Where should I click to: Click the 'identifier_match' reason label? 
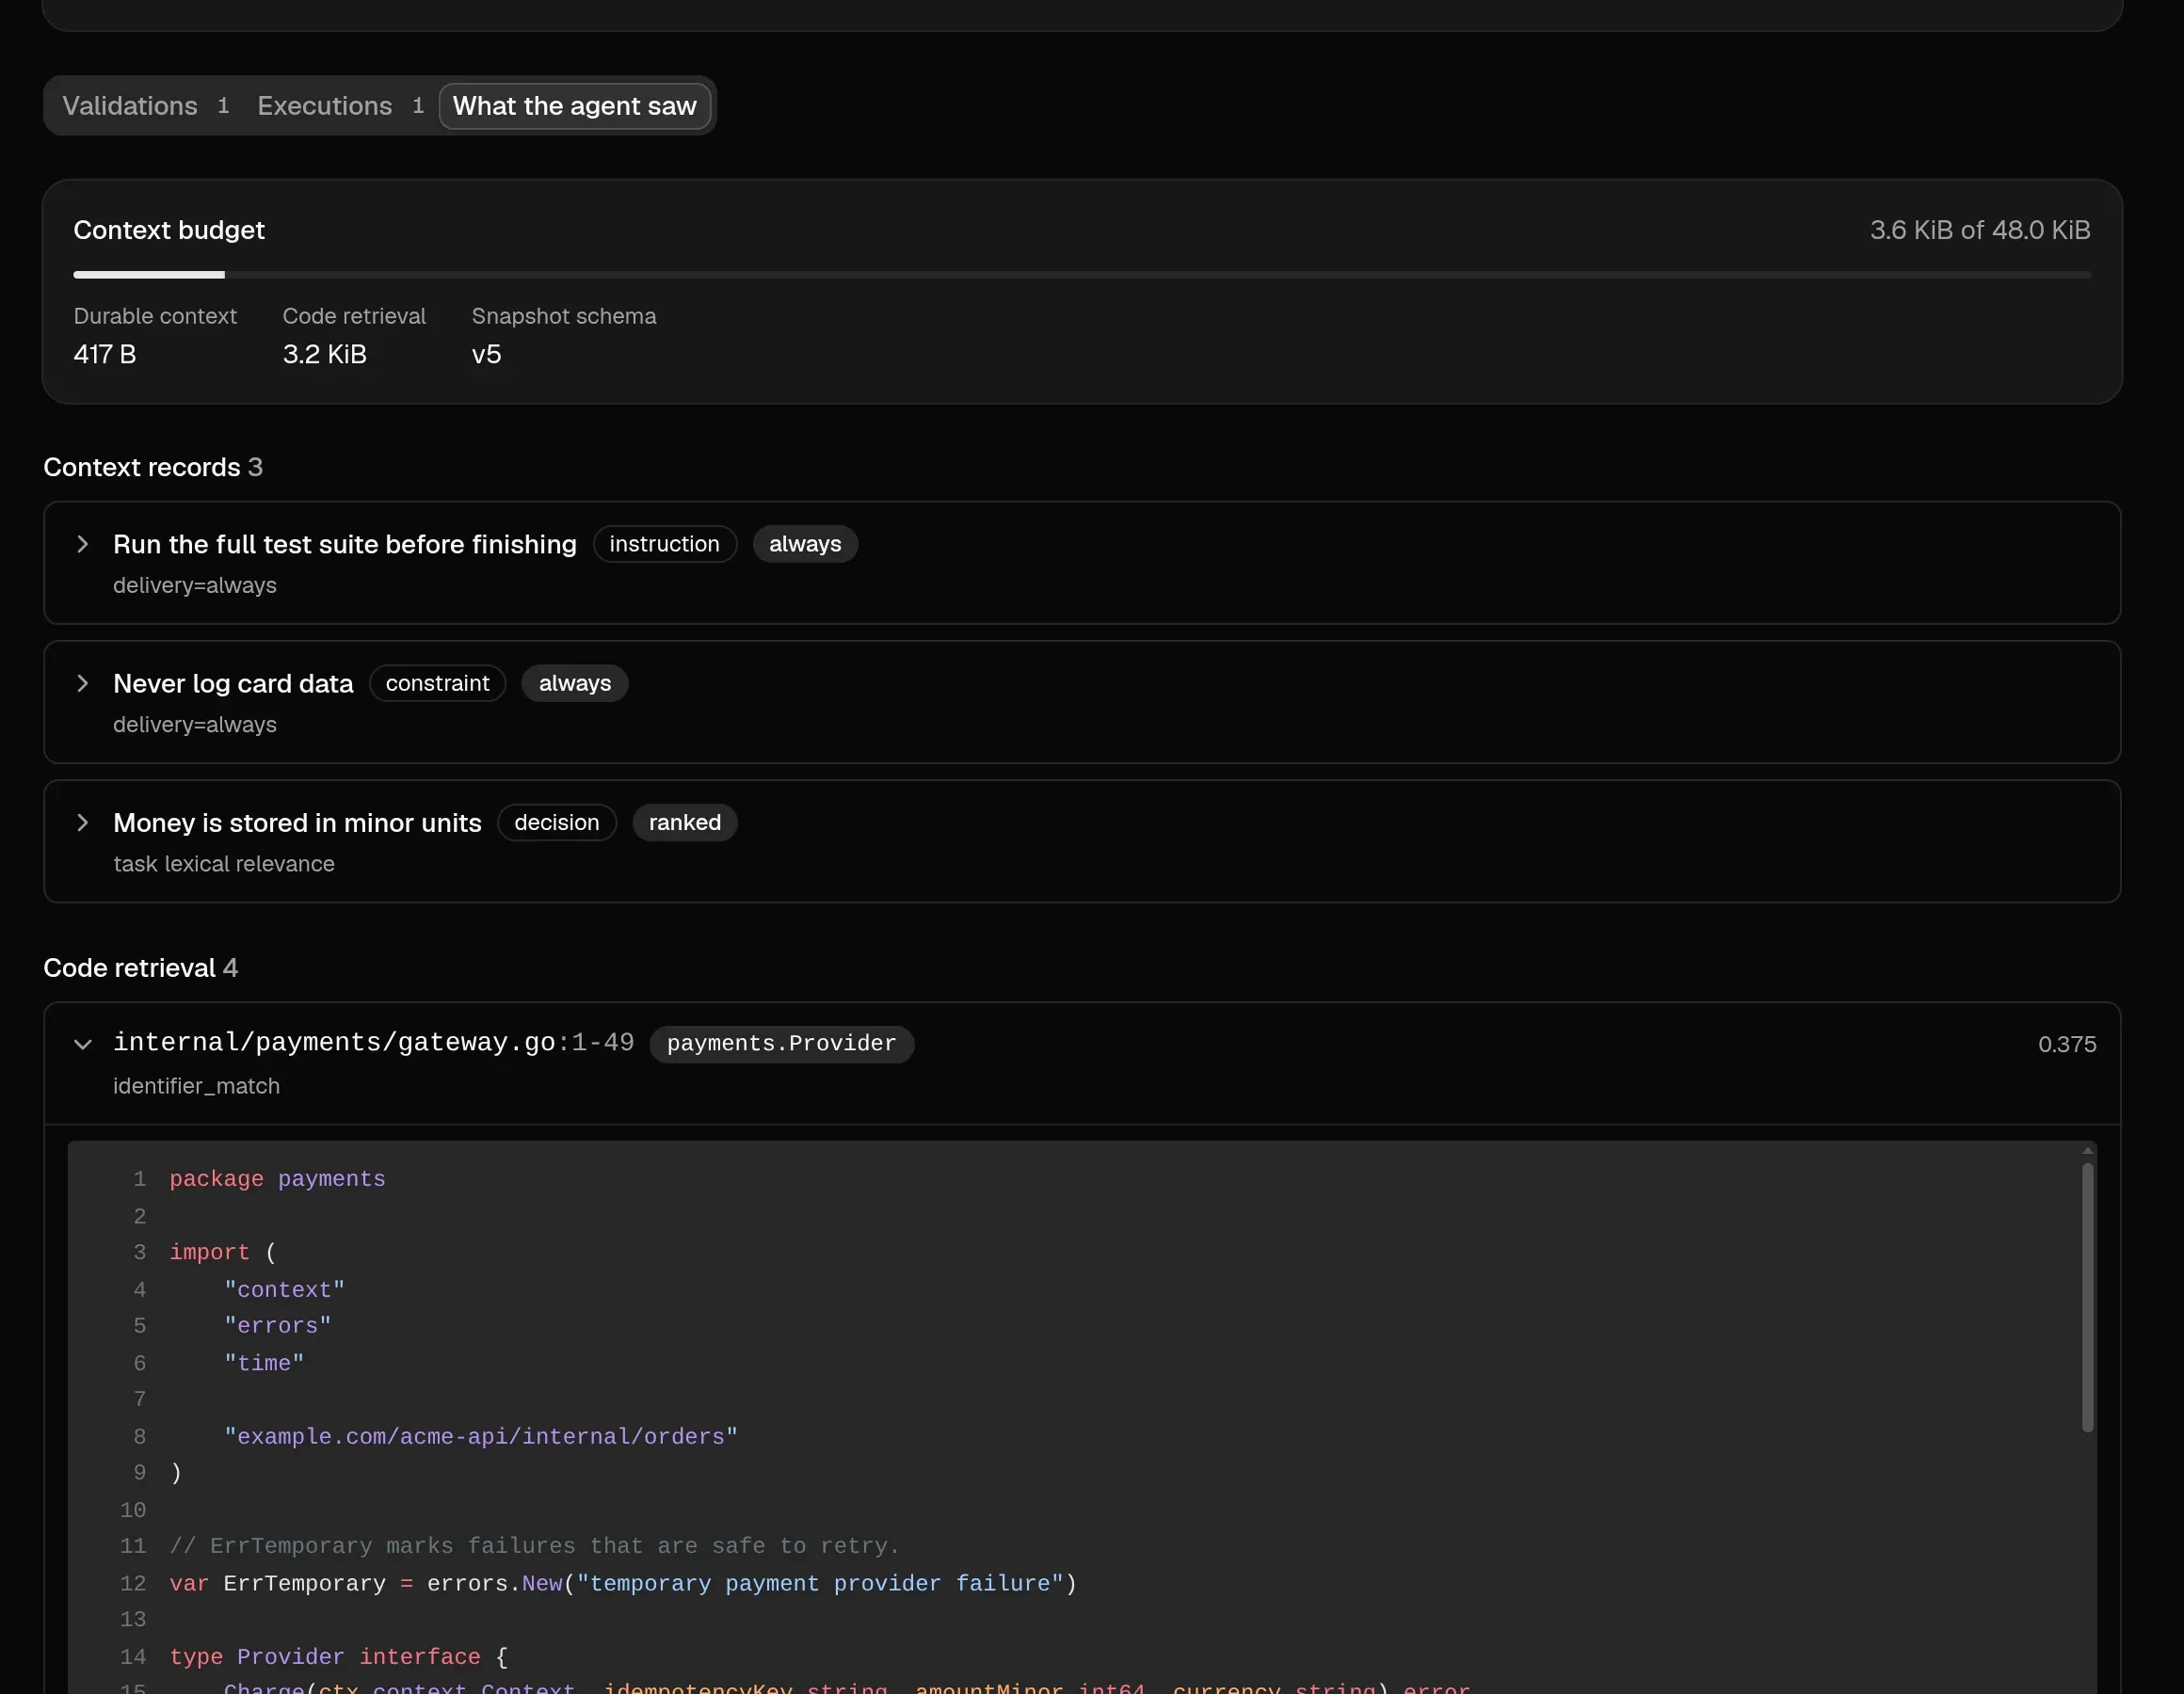(x=196, y=1086)
